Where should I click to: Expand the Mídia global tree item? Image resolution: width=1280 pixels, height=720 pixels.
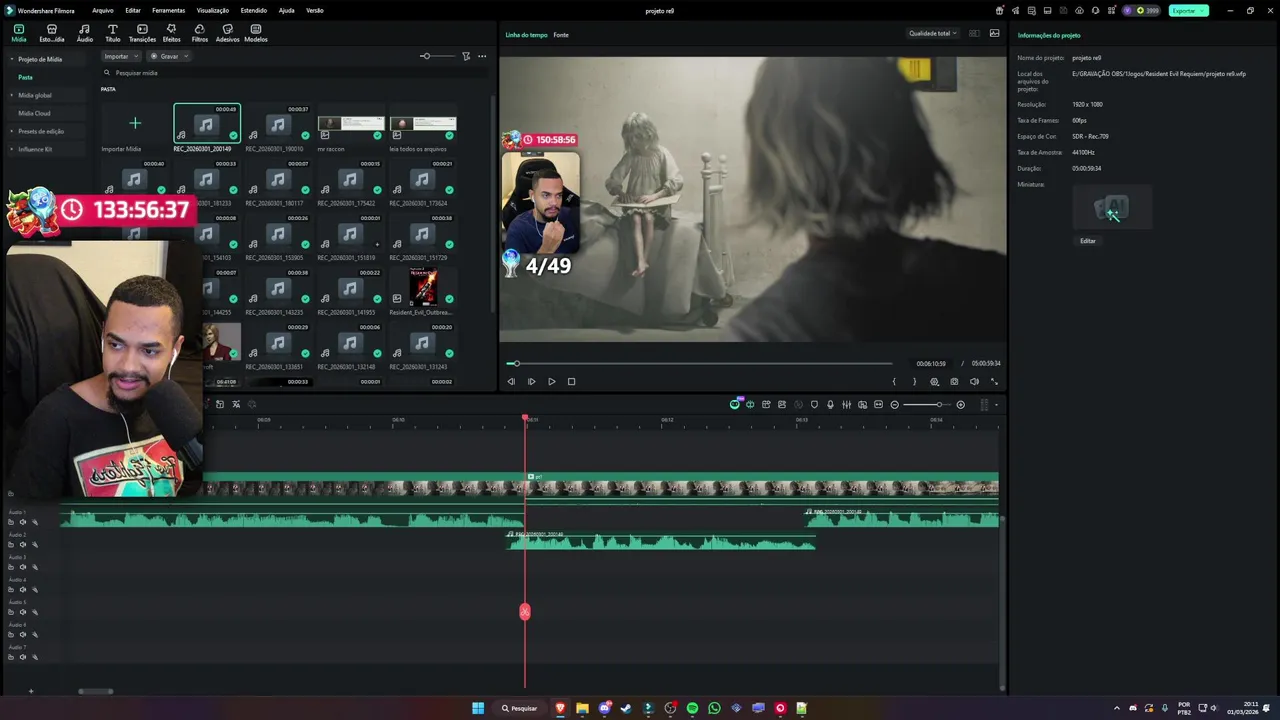[12, 95]
